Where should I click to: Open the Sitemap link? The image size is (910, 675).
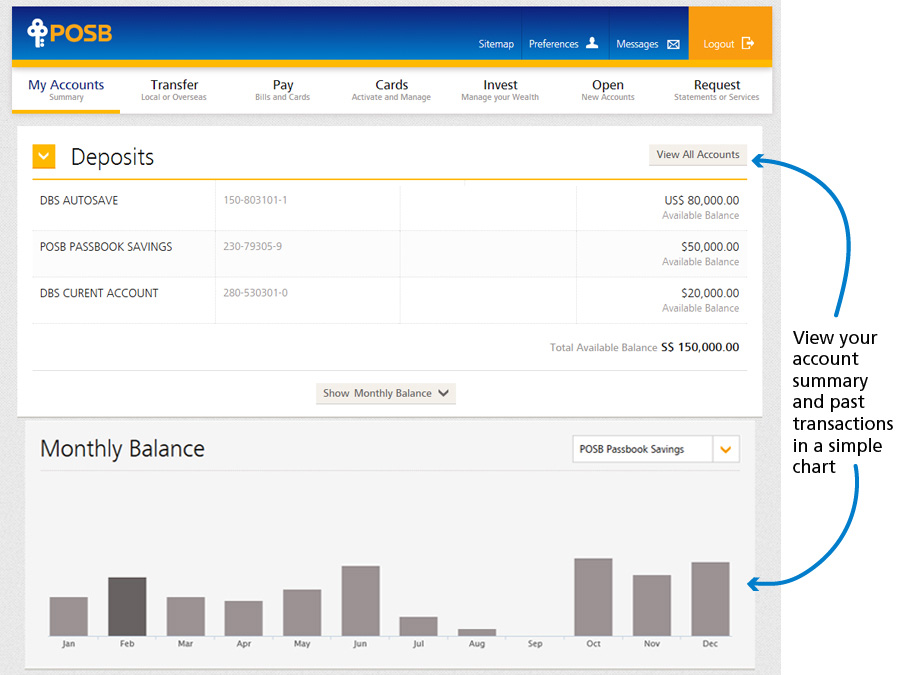coord(496,44)
